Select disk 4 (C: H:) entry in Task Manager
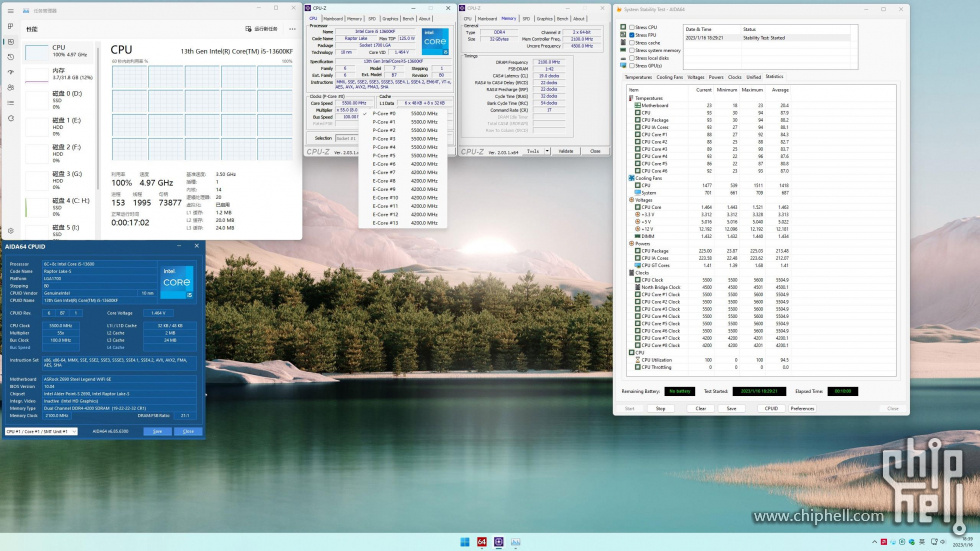 tap(59, 207)
